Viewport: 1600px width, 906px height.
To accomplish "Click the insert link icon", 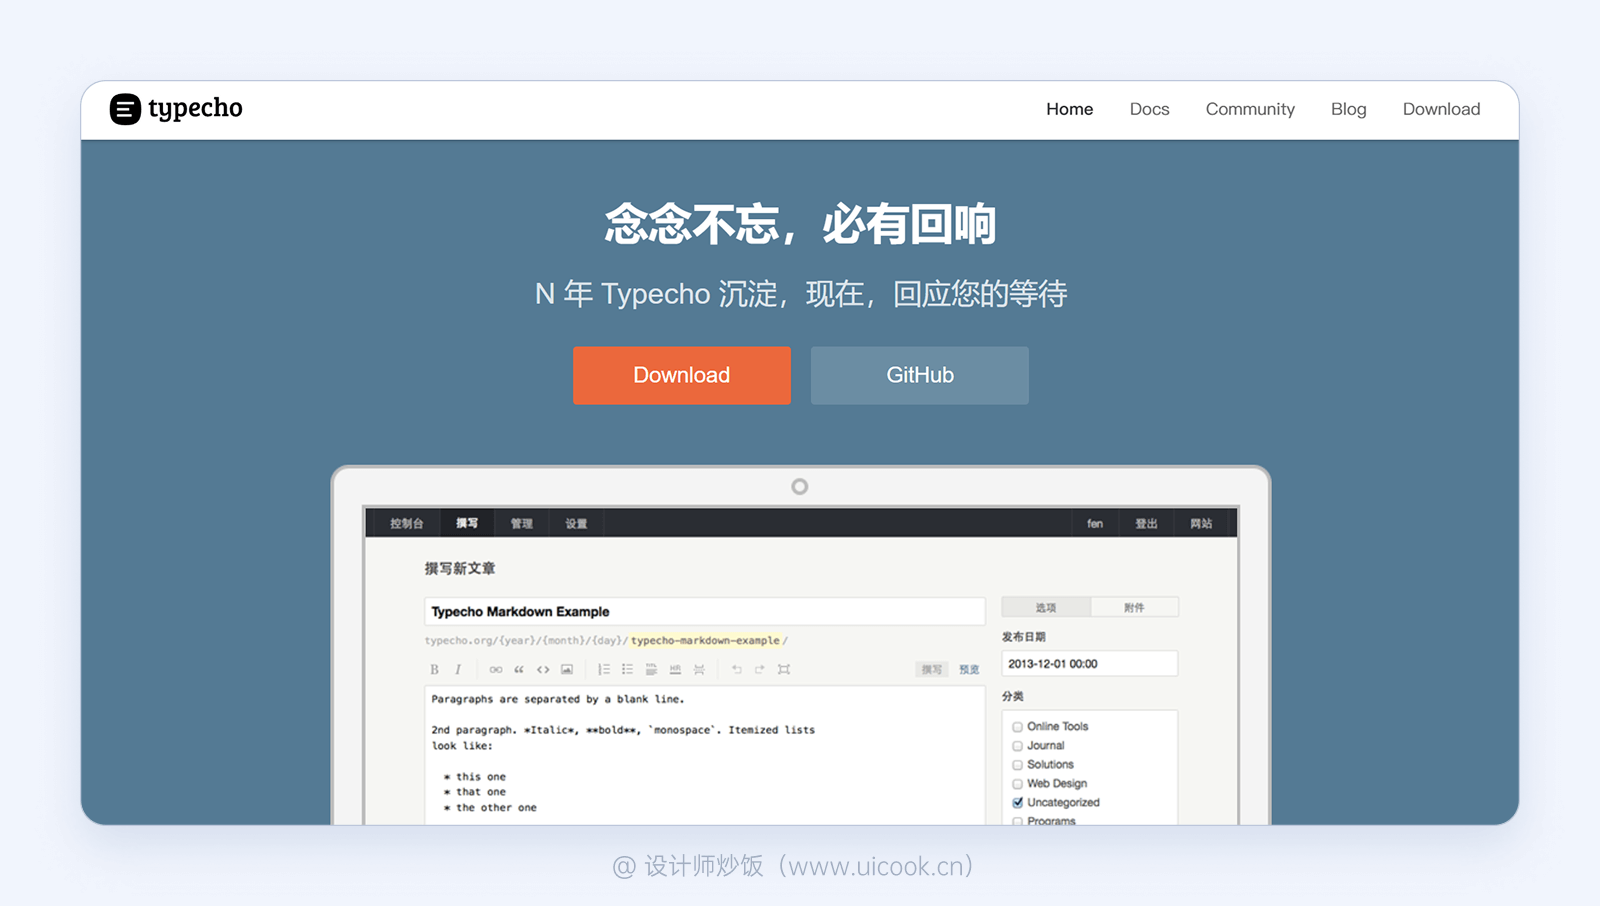I will click(496, 668).
